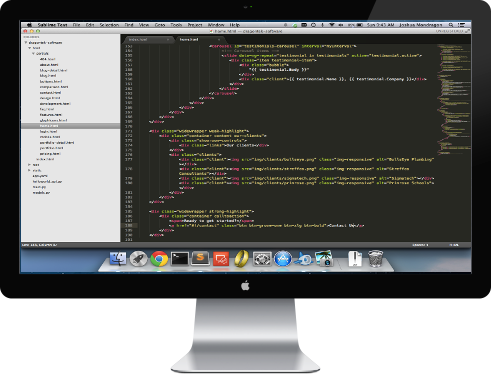Click the volume icon in menu bar
Image resolution: width=491 pixels, height=375 pixels.
click(341, 25)
